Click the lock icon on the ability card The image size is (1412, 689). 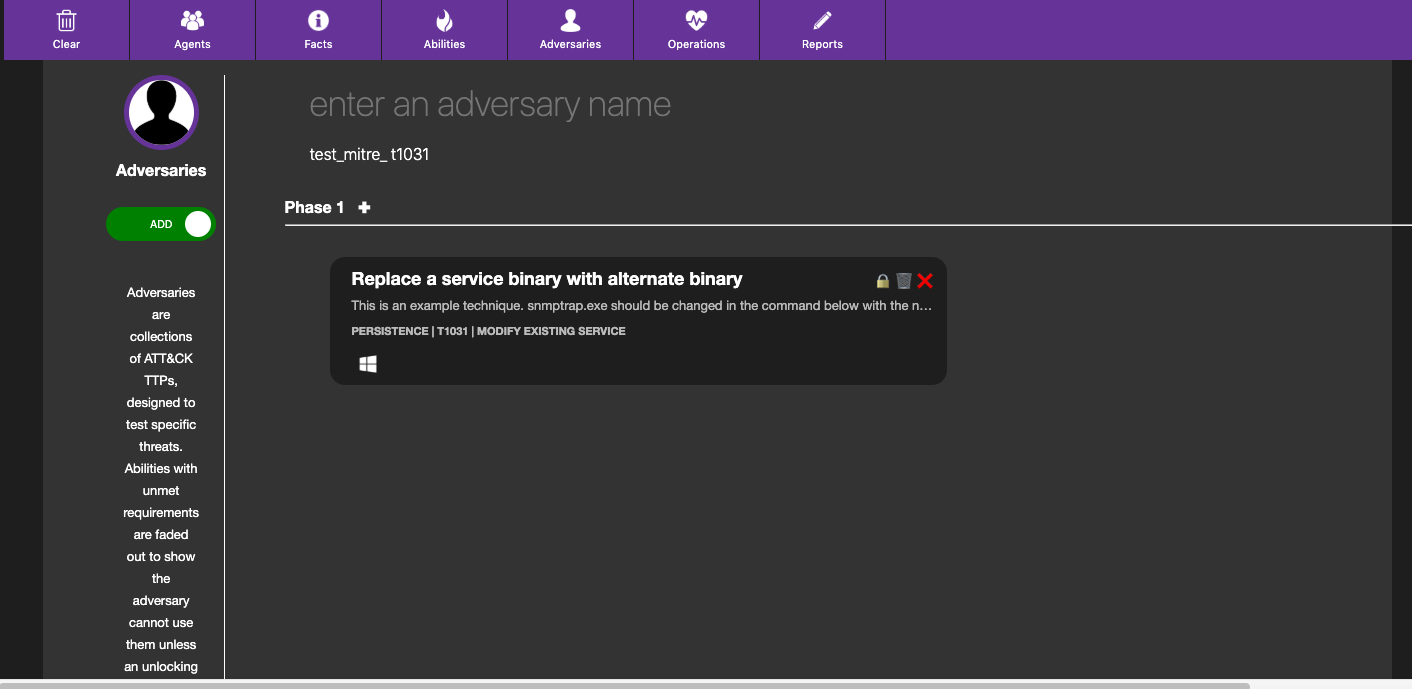pos(883,281)
